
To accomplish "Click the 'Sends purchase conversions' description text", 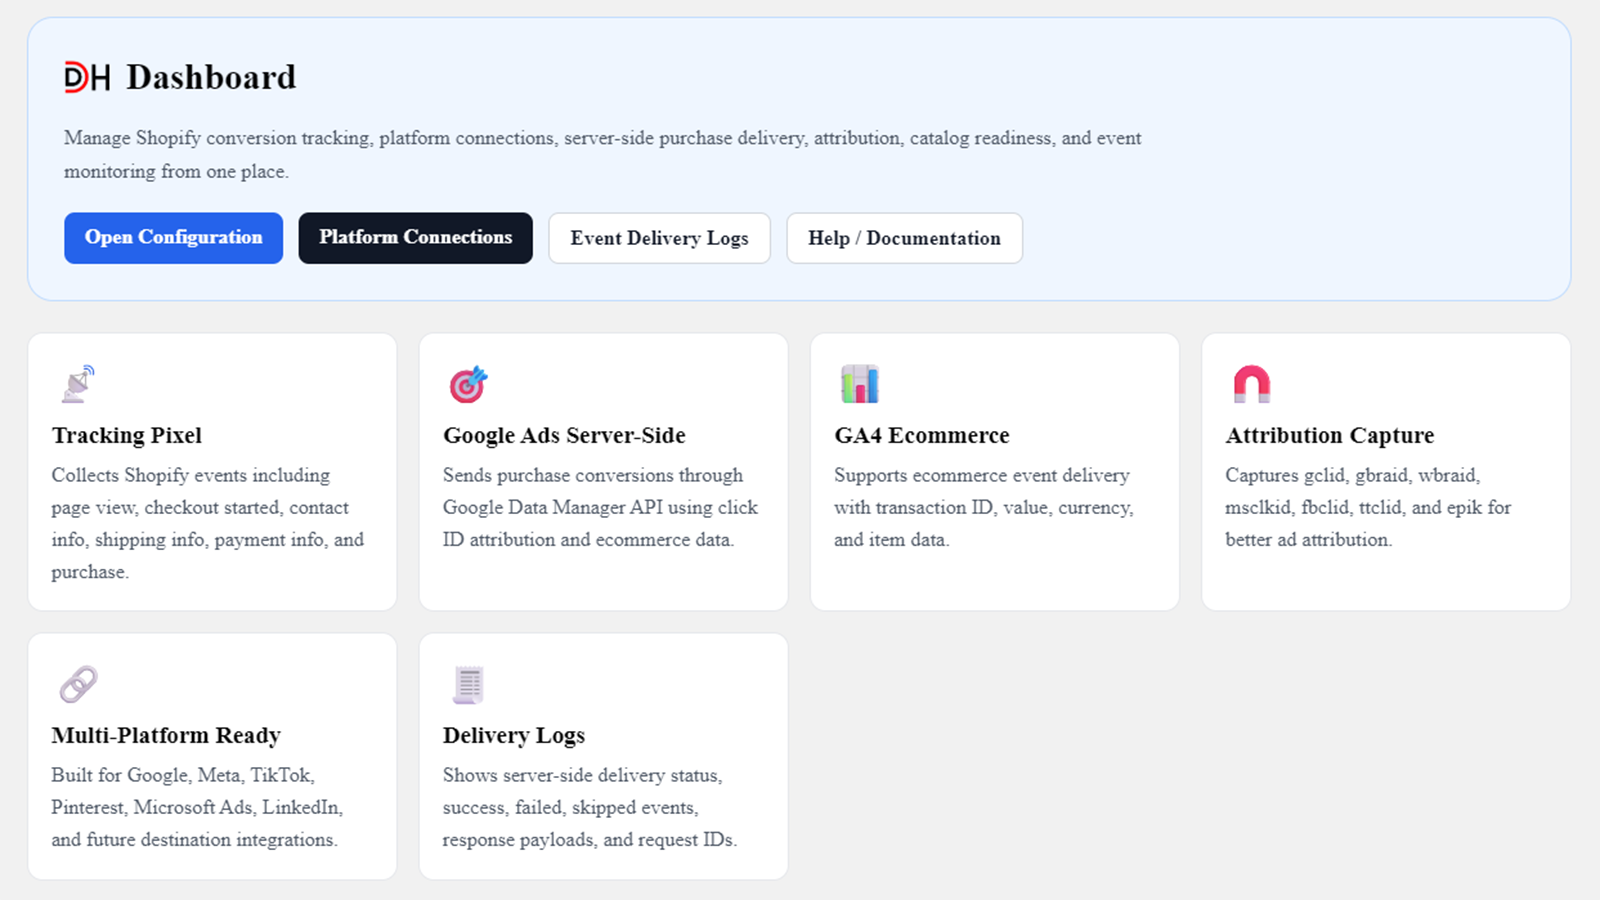I will [601, 507].
